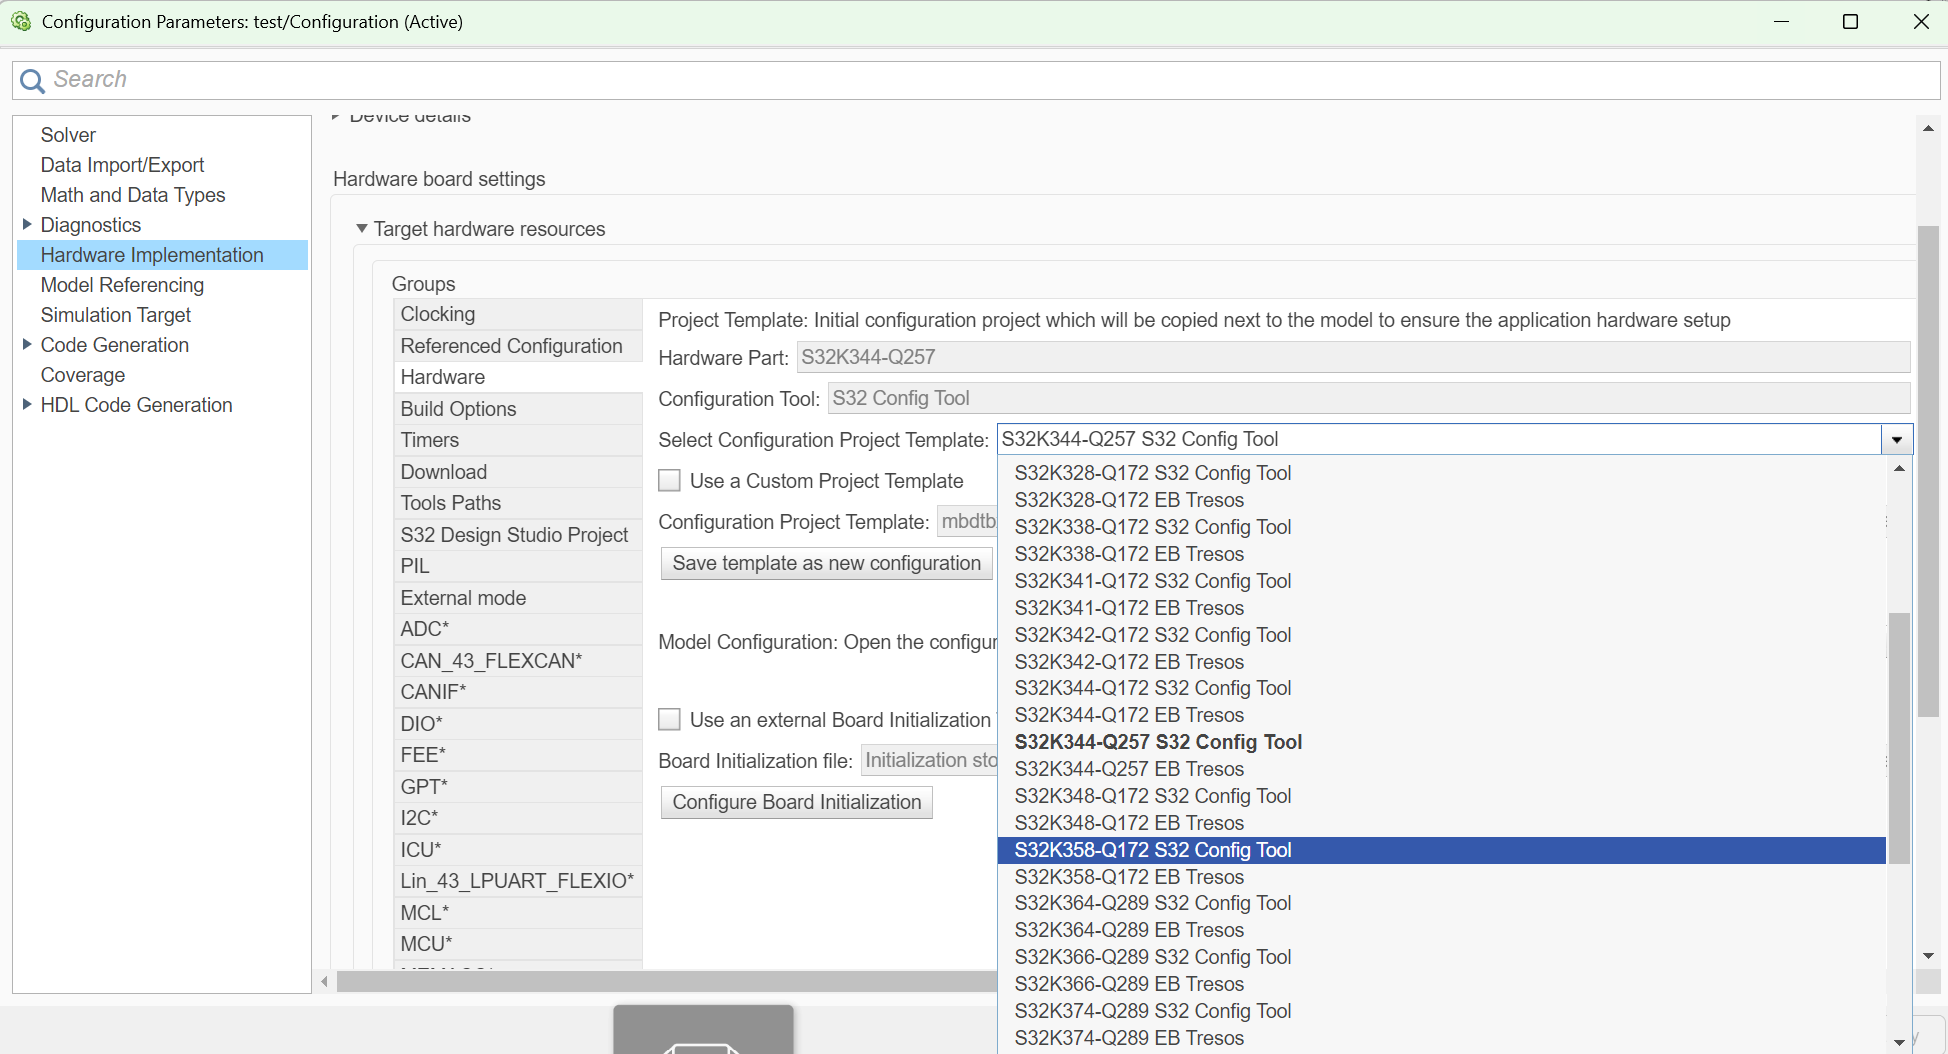The image size is (1948, 1054).
Task: Pick S32K374-Q289 EB Tresos entry
Action: [1441, 1038]
